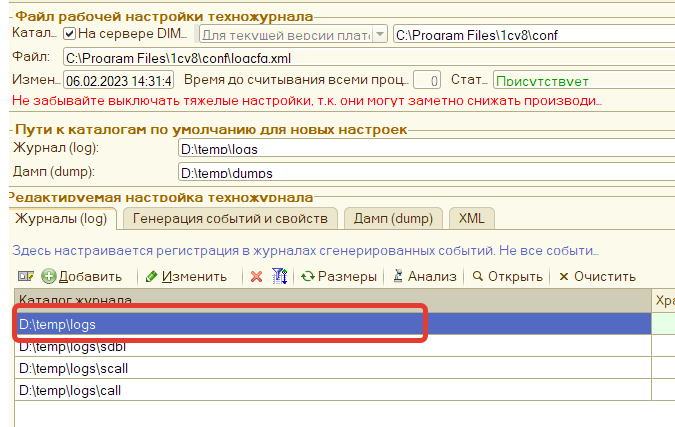Click the Журнал (log) path field
The height and width of the screenshot is (427, 675).
coord(420,149)
